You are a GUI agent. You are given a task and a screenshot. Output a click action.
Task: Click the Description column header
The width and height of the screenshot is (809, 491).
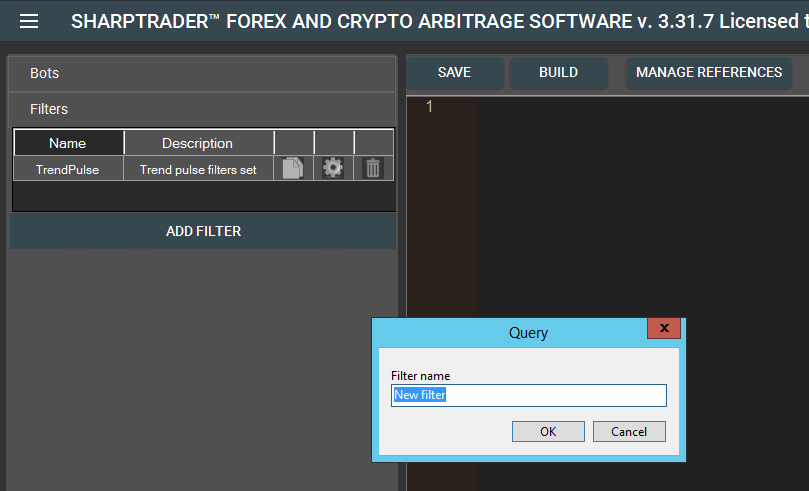pyautogui.click(x=198, y=143)
